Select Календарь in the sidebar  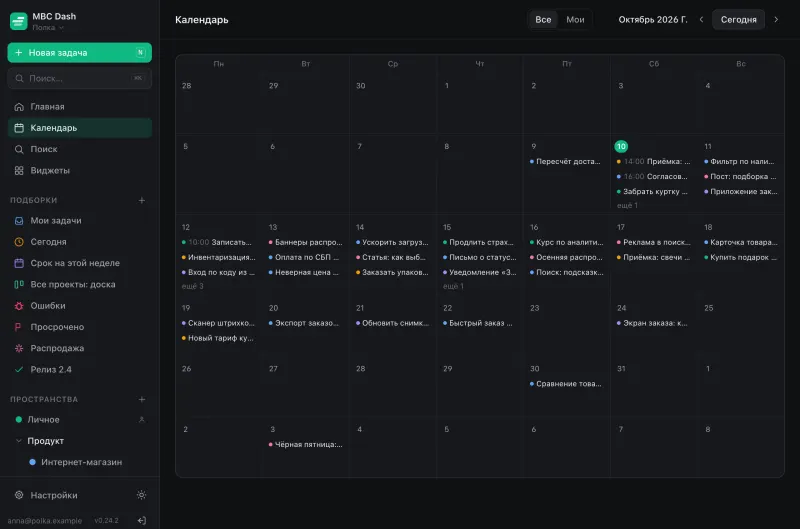pos(80,128)
